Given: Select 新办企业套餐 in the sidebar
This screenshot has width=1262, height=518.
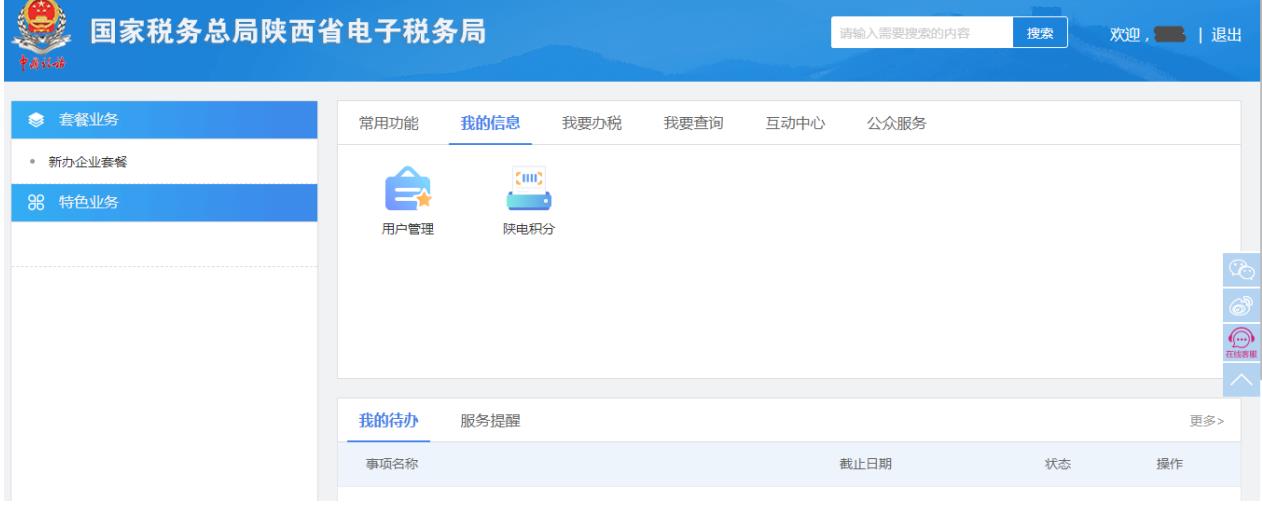Looking at the screenshot, I should pos(90,162).
